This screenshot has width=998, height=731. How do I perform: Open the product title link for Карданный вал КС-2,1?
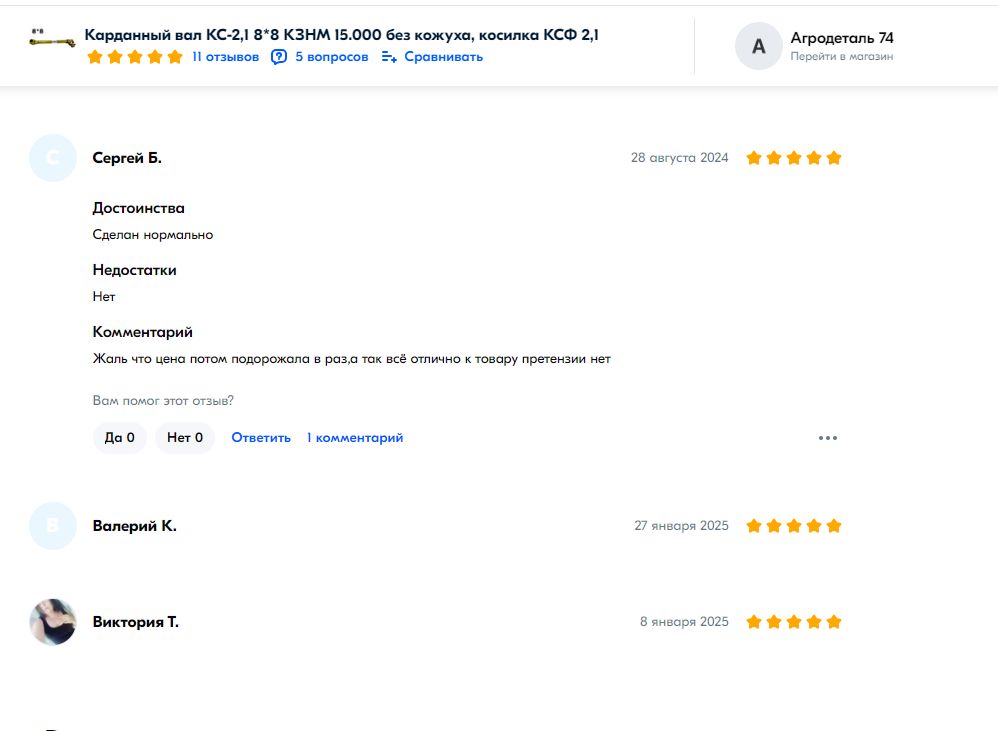point(341,35)
